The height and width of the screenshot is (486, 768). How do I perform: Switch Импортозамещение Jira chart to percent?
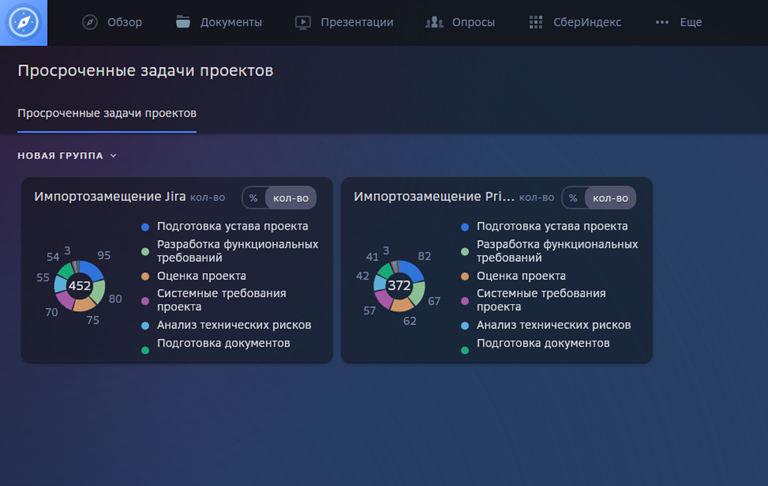253,198
